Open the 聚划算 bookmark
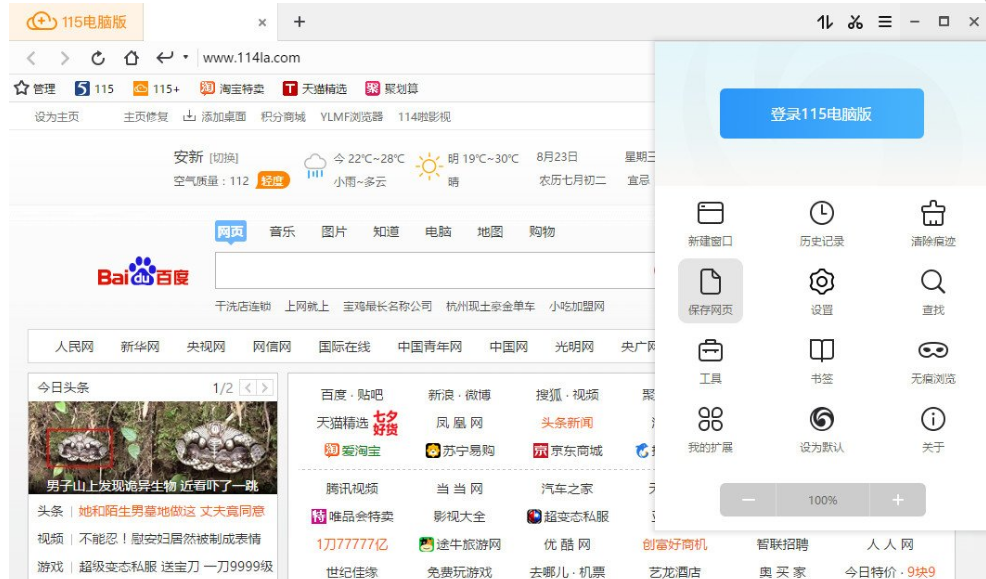986x579 pixels. click(391, 89)
